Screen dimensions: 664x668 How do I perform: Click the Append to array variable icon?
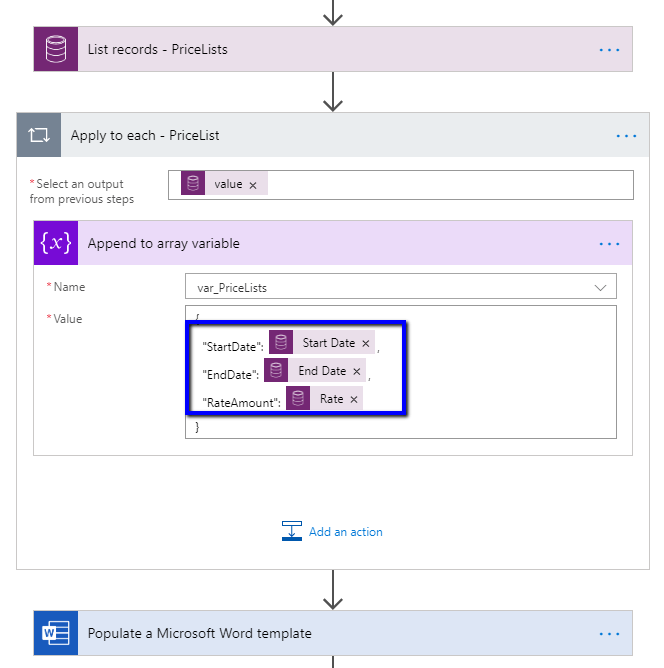[56, 243]
